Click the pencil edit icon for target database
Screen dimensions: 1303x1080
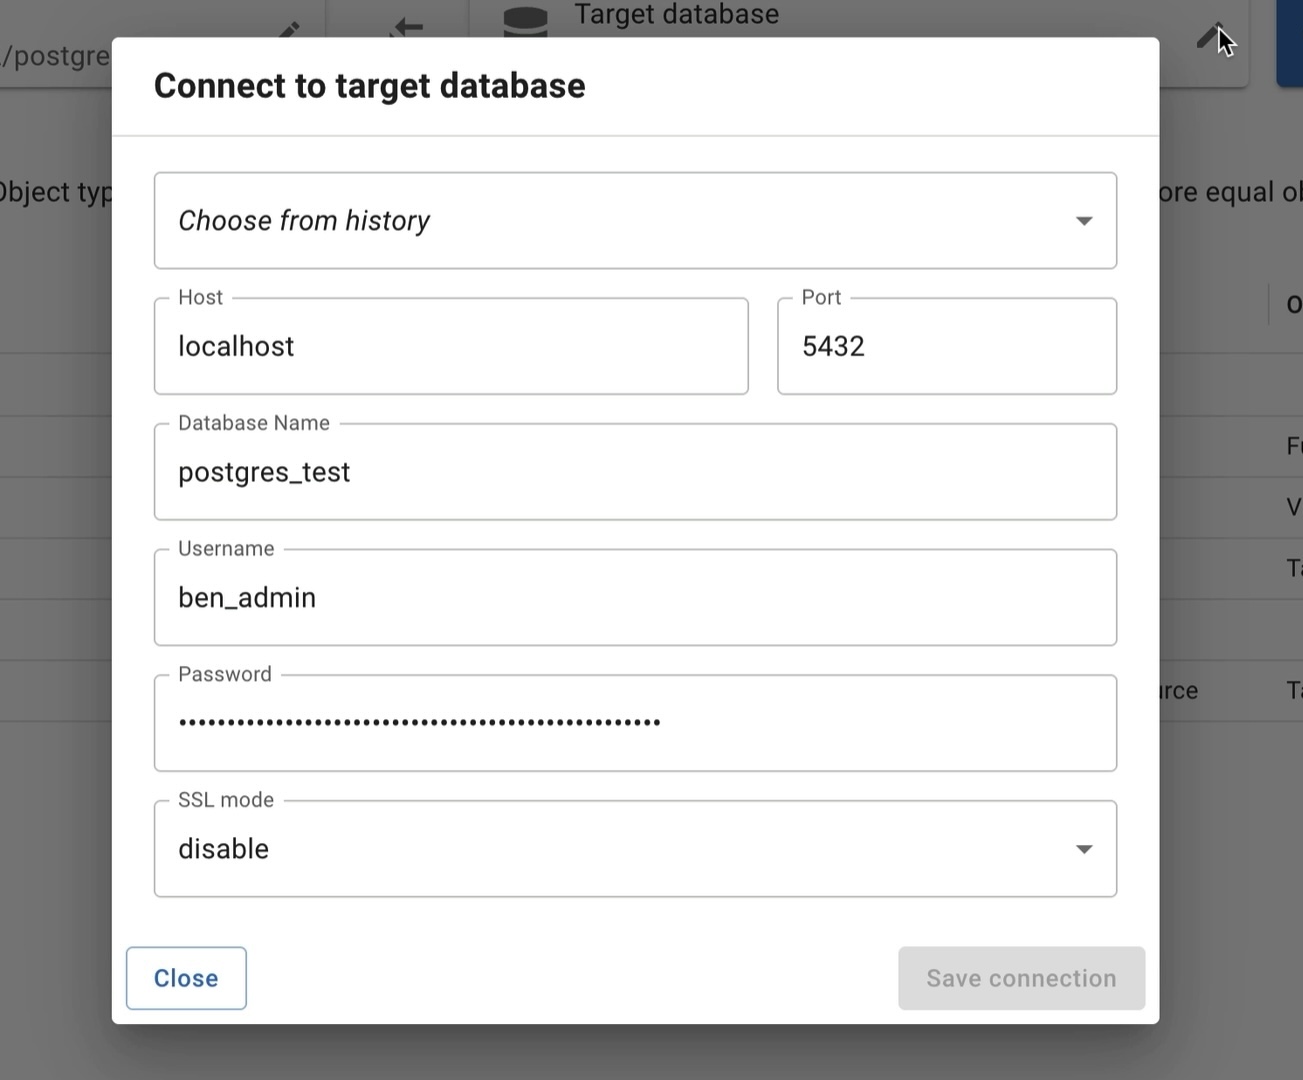1210,36
